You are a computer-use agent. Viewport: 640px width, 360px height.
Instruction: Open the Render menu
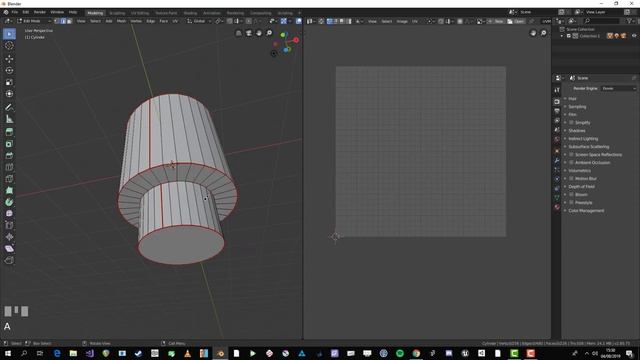click(x=40, y=12)
